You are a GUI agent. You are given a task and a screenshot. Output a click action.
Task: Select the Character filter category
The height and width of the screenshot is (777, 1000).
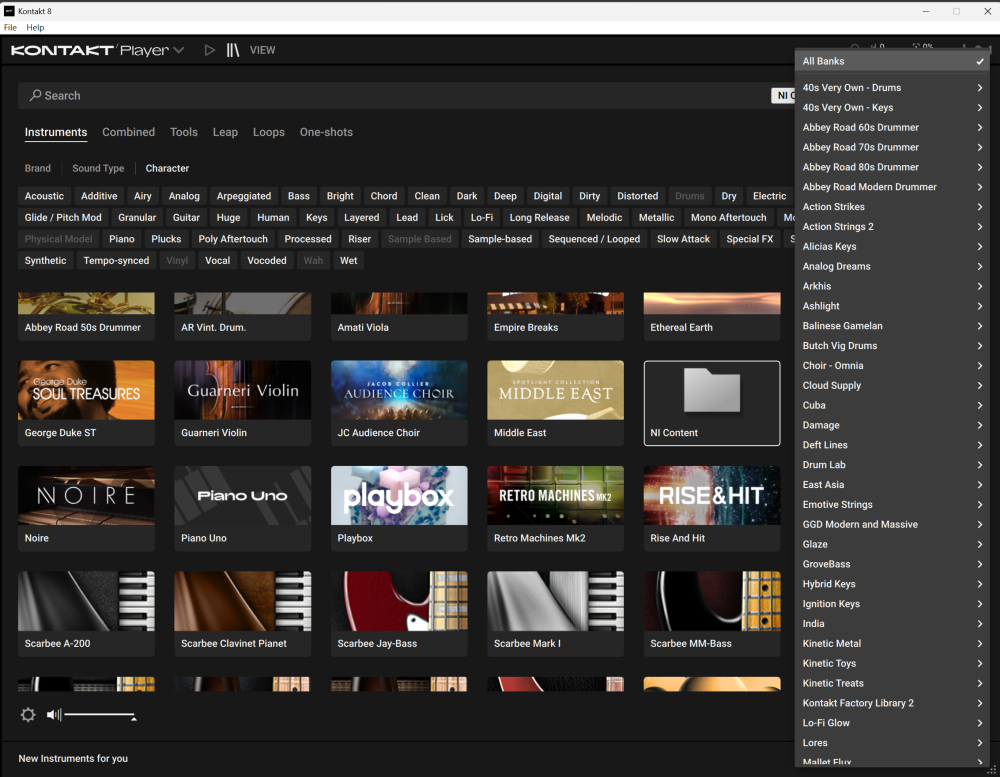[167, 168]
